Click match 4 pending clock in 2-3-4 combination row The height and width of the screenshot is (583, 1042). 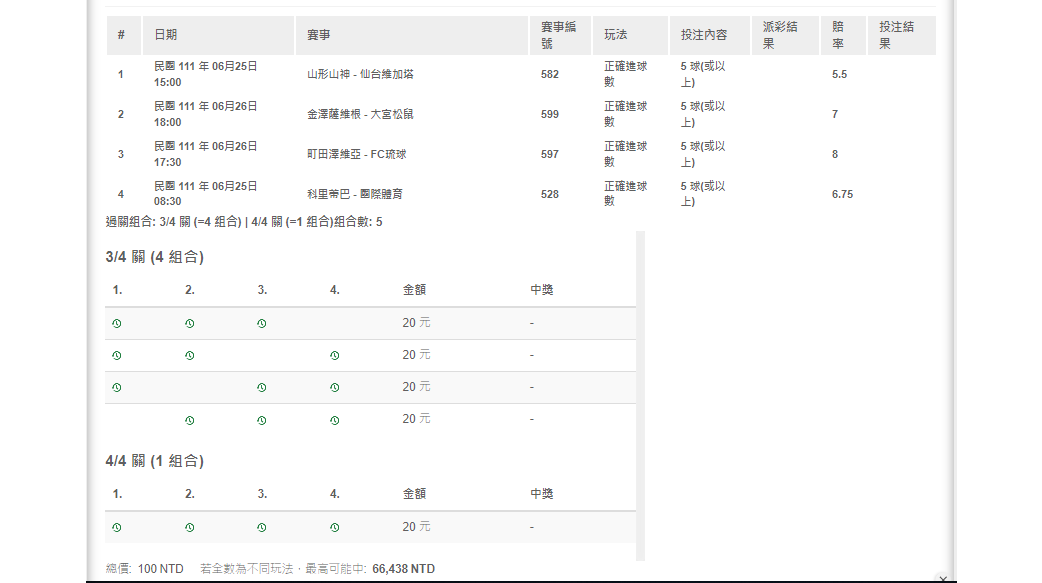pyautogui.click(x=334, y=420)
